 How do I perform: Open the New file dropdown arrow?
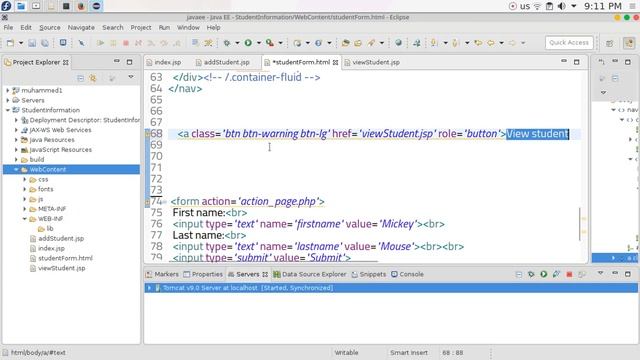point(20,43)
